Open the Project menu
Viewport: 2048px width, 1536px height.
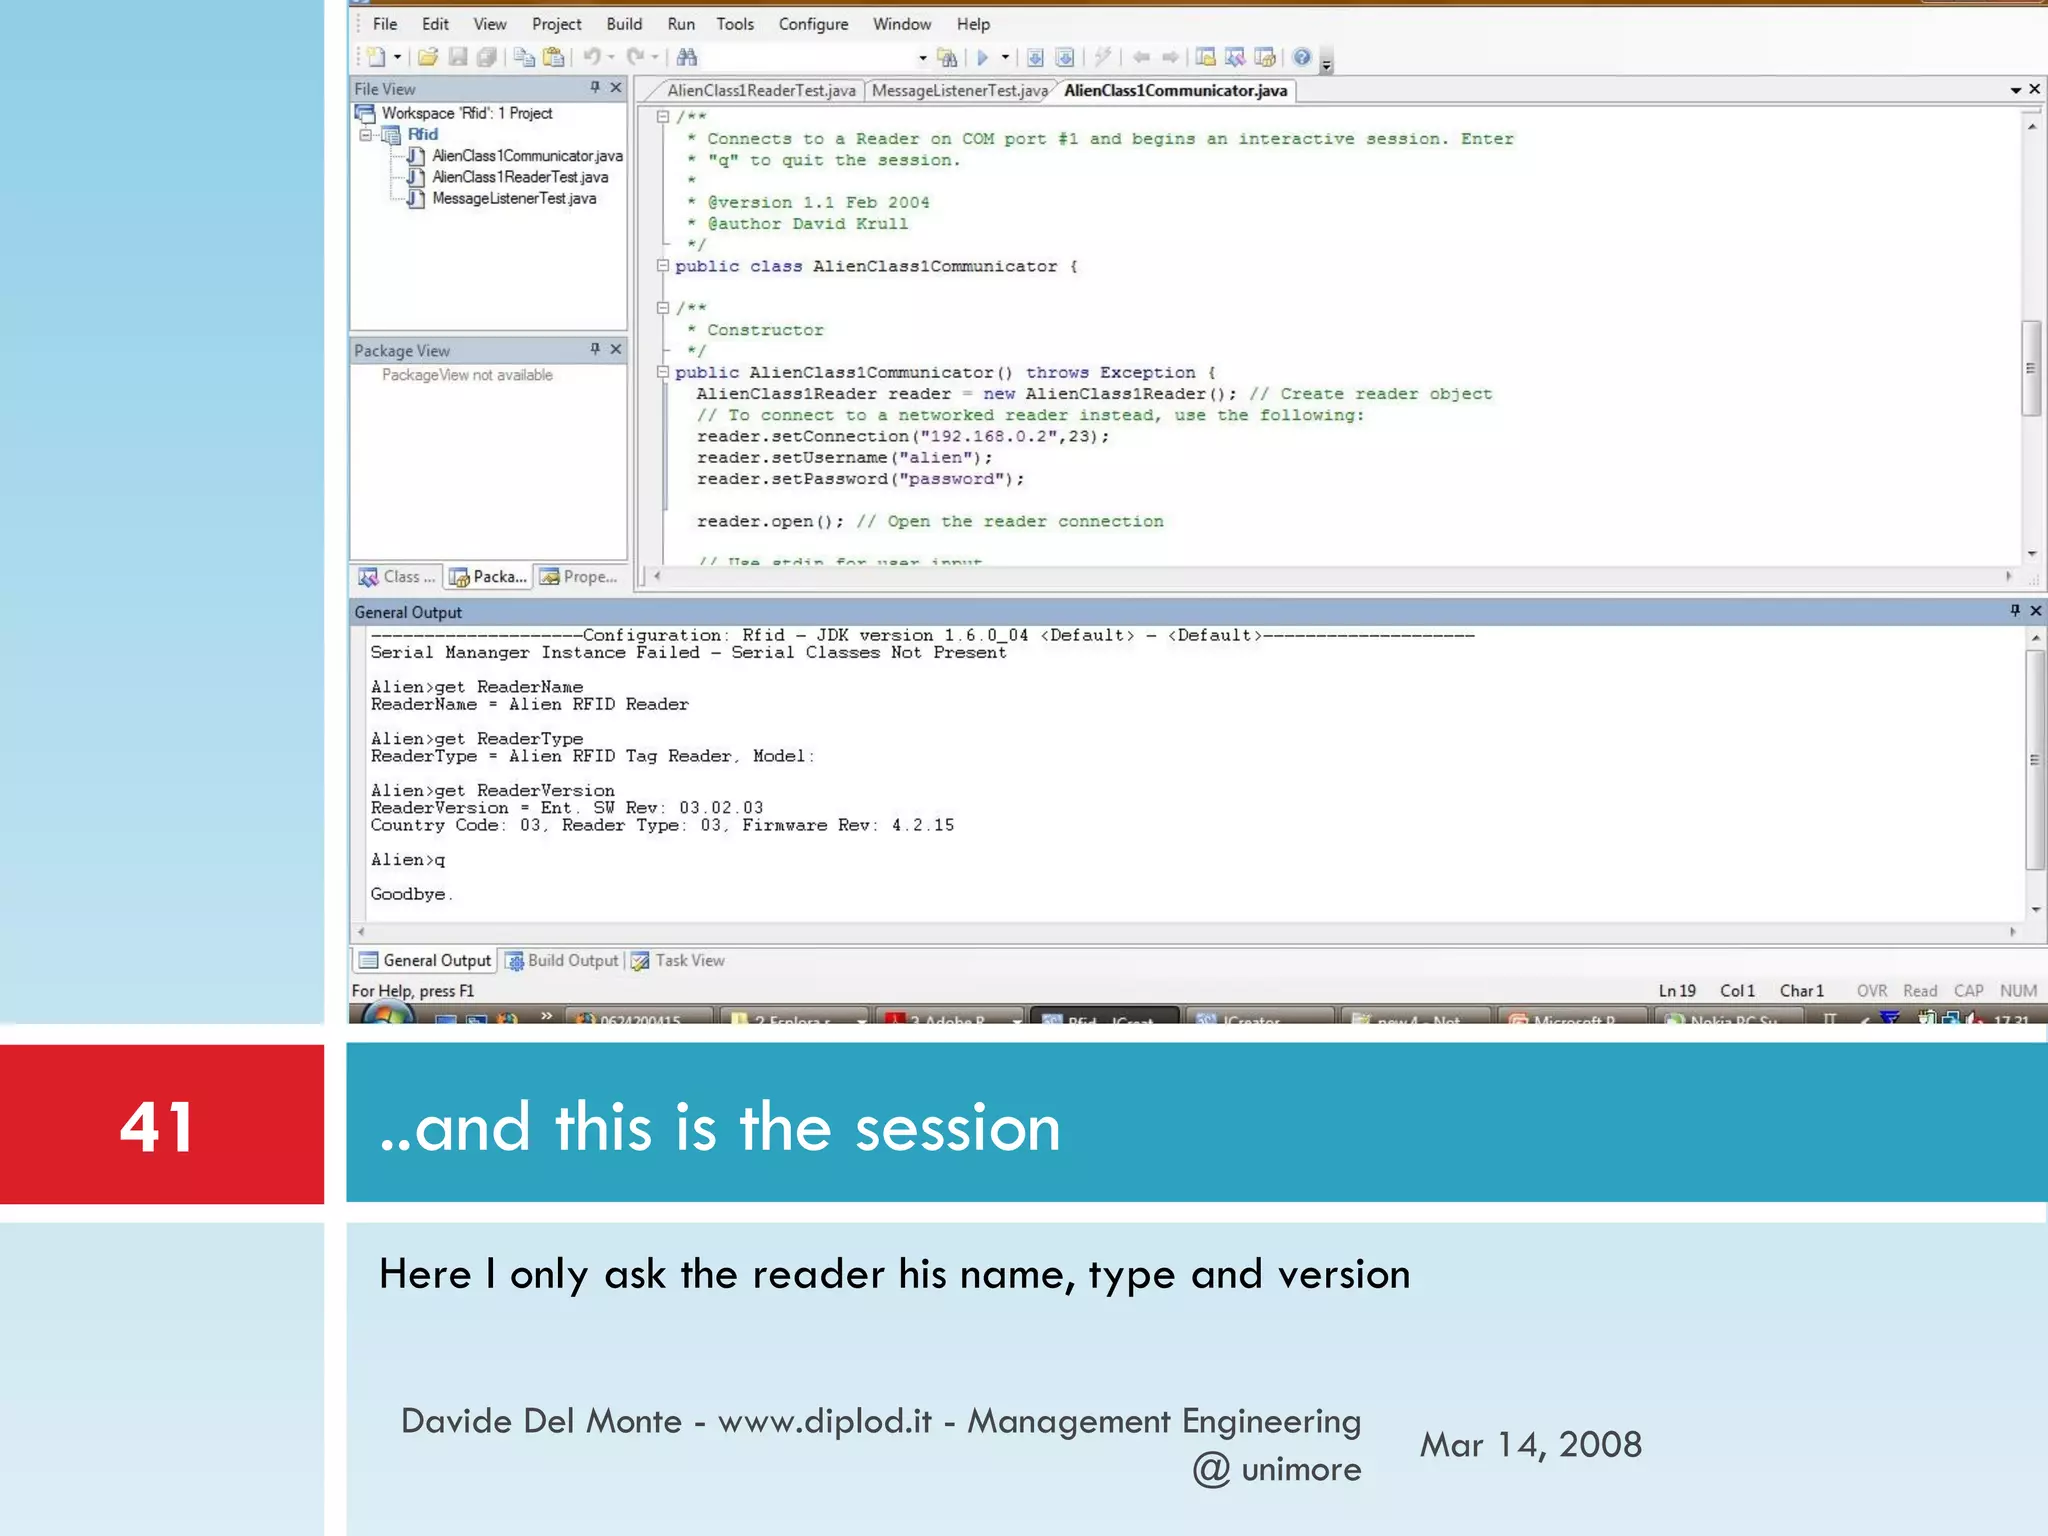(x=556, y=24)
